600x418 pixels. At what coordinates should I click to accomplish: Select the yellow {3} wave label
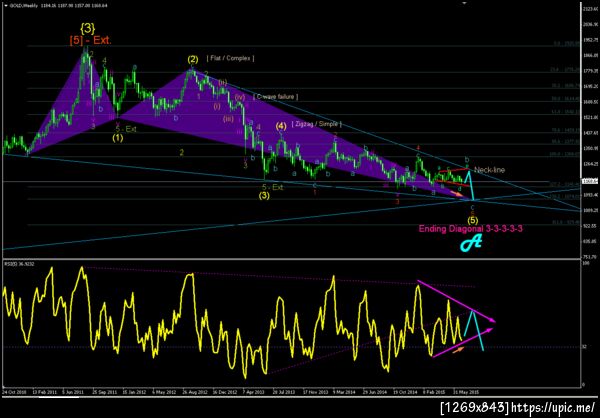pos(87,28)
